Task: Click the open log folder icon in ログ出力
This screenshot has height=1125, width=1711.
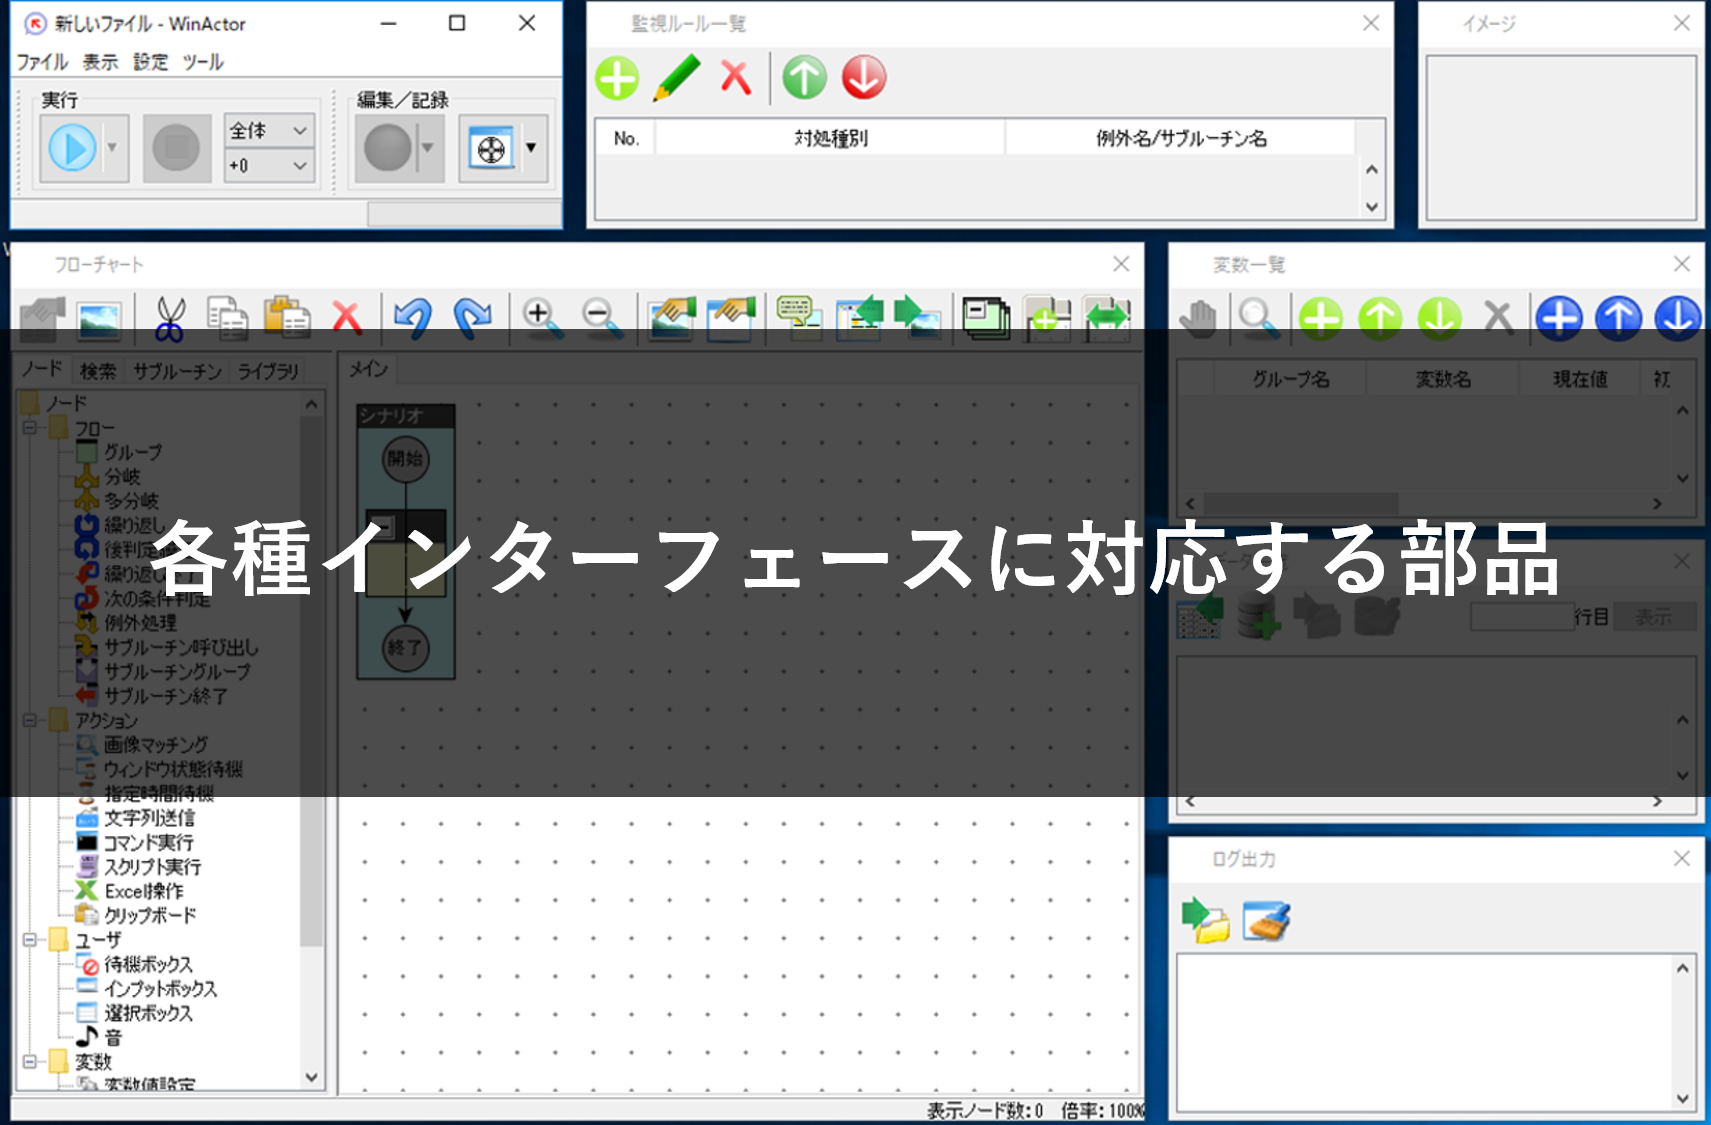Action: pyautogui.click(x=1206, y=920)
